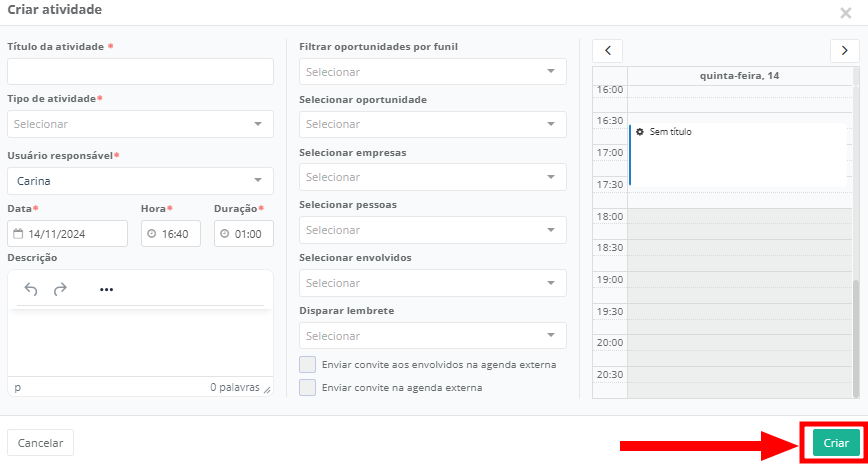Click the undo arrow in description editor

pyautogui.click(x=31, y=289)
